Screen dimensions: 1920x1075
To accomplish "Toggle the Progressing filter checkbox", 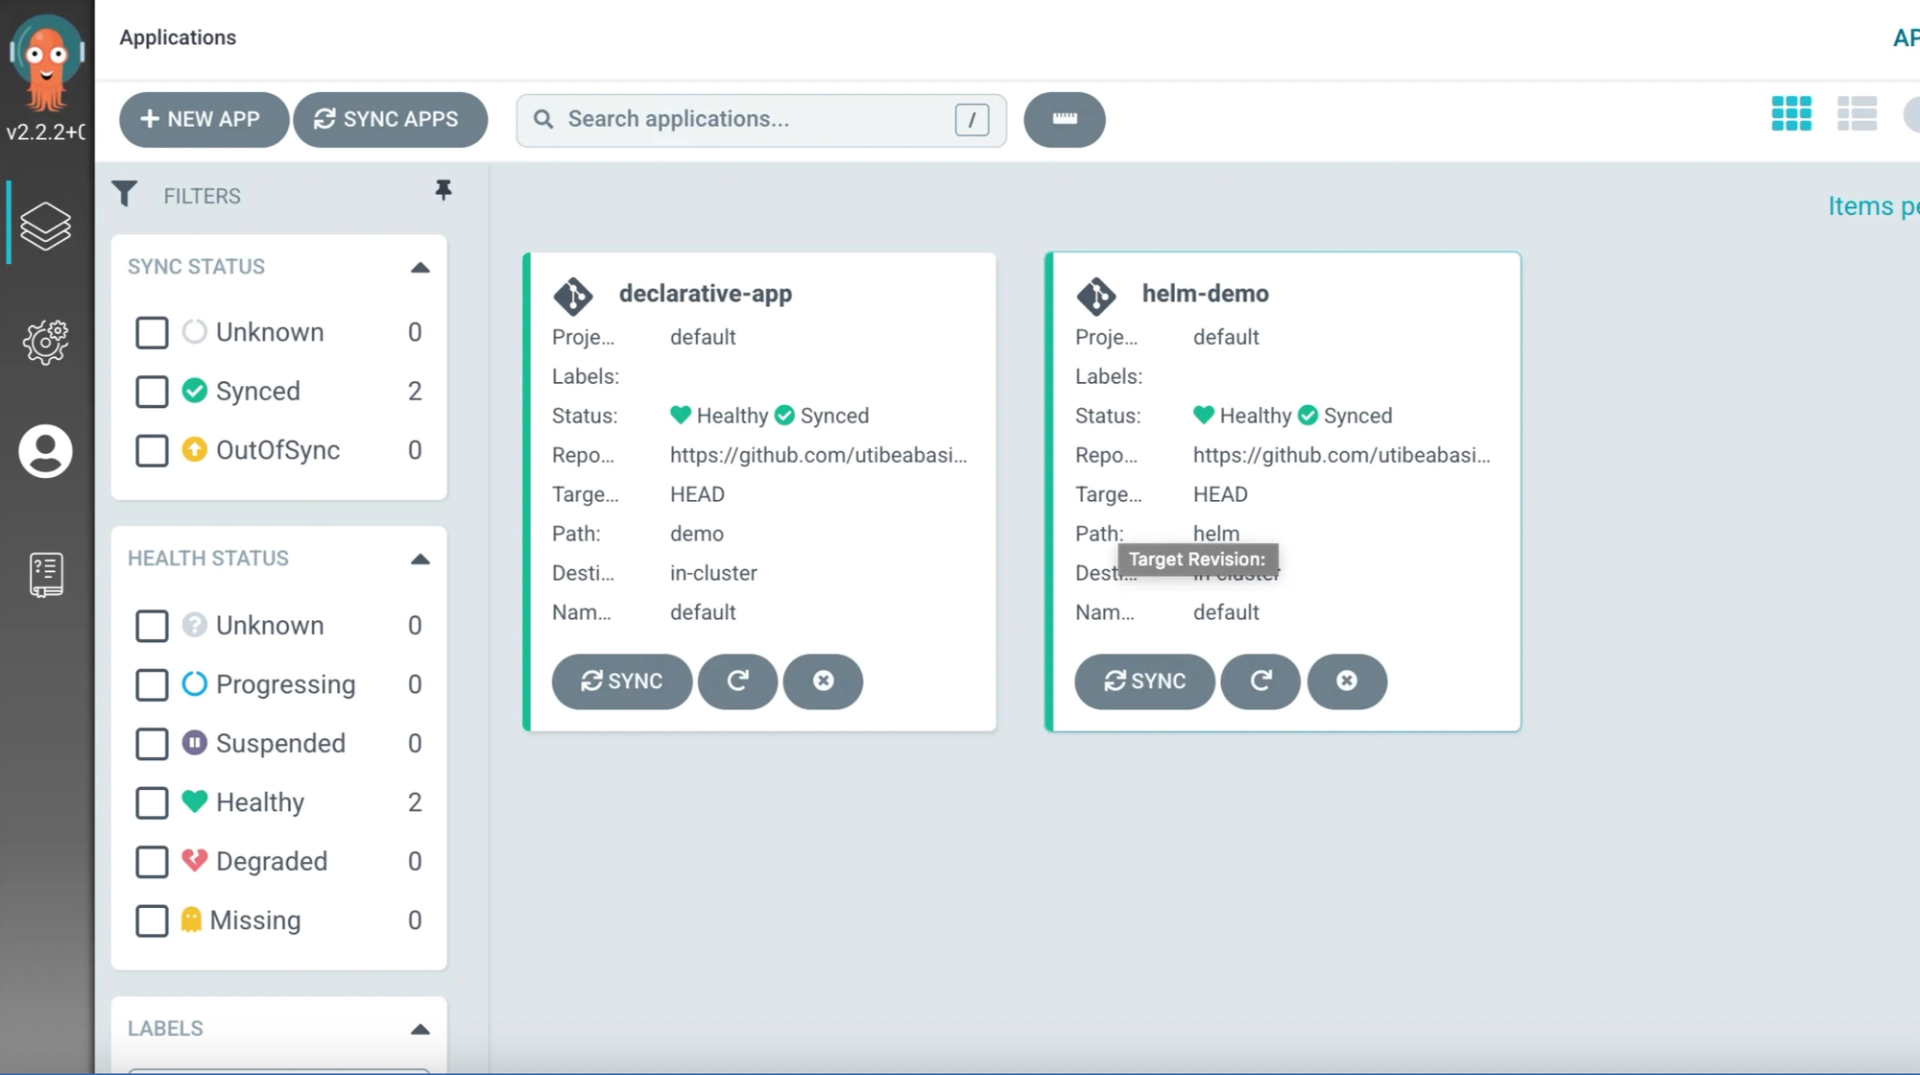I will [x=152, y=685].
